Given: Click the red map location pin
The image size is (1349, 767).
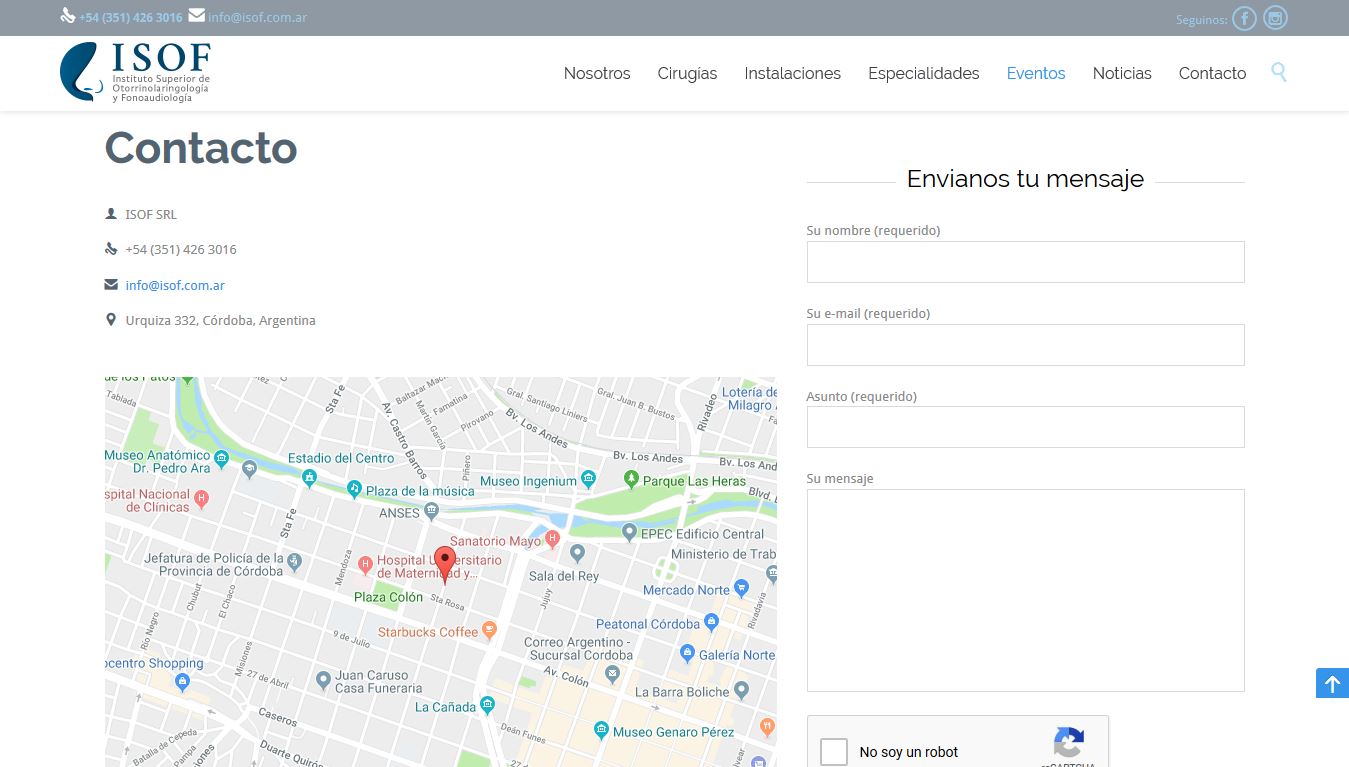Looking at the screenshot, I should coord(445,564).
